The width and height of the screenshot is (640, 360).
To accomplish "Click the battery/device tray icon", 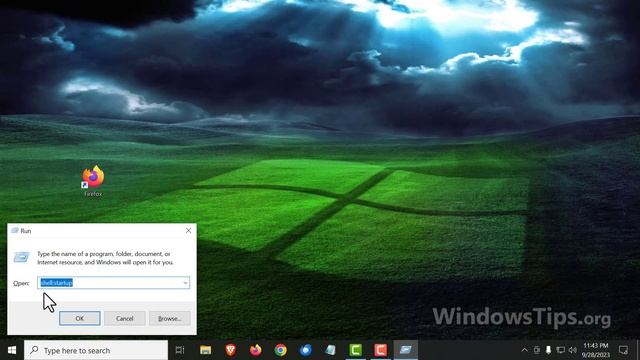I will click(537, 350).
